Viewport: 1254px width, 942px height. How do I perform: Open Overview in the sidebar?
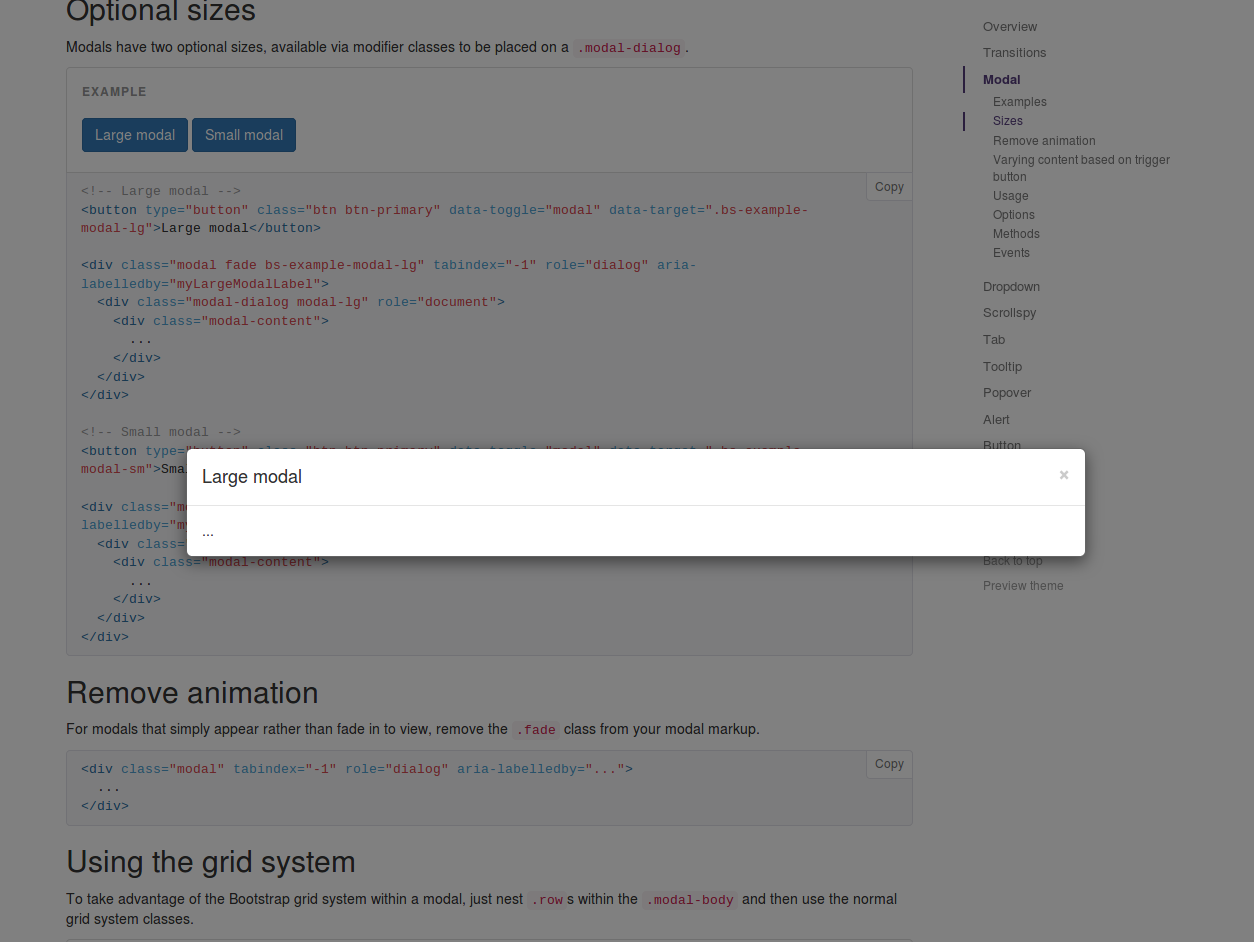pyautogui.click(x=1010, y=27)
